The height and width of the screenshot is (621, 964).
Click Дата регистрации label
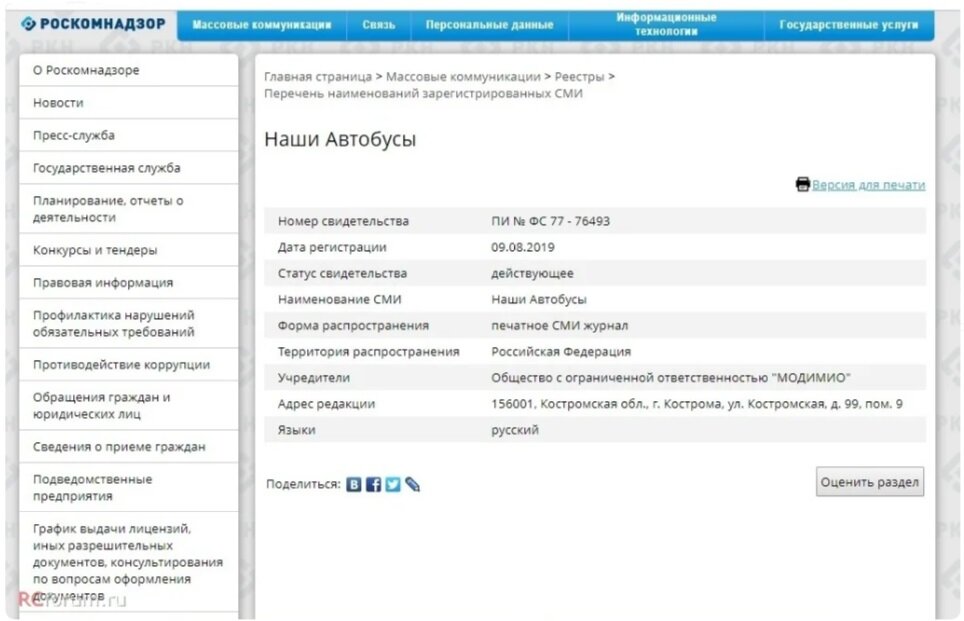point(332,247)
